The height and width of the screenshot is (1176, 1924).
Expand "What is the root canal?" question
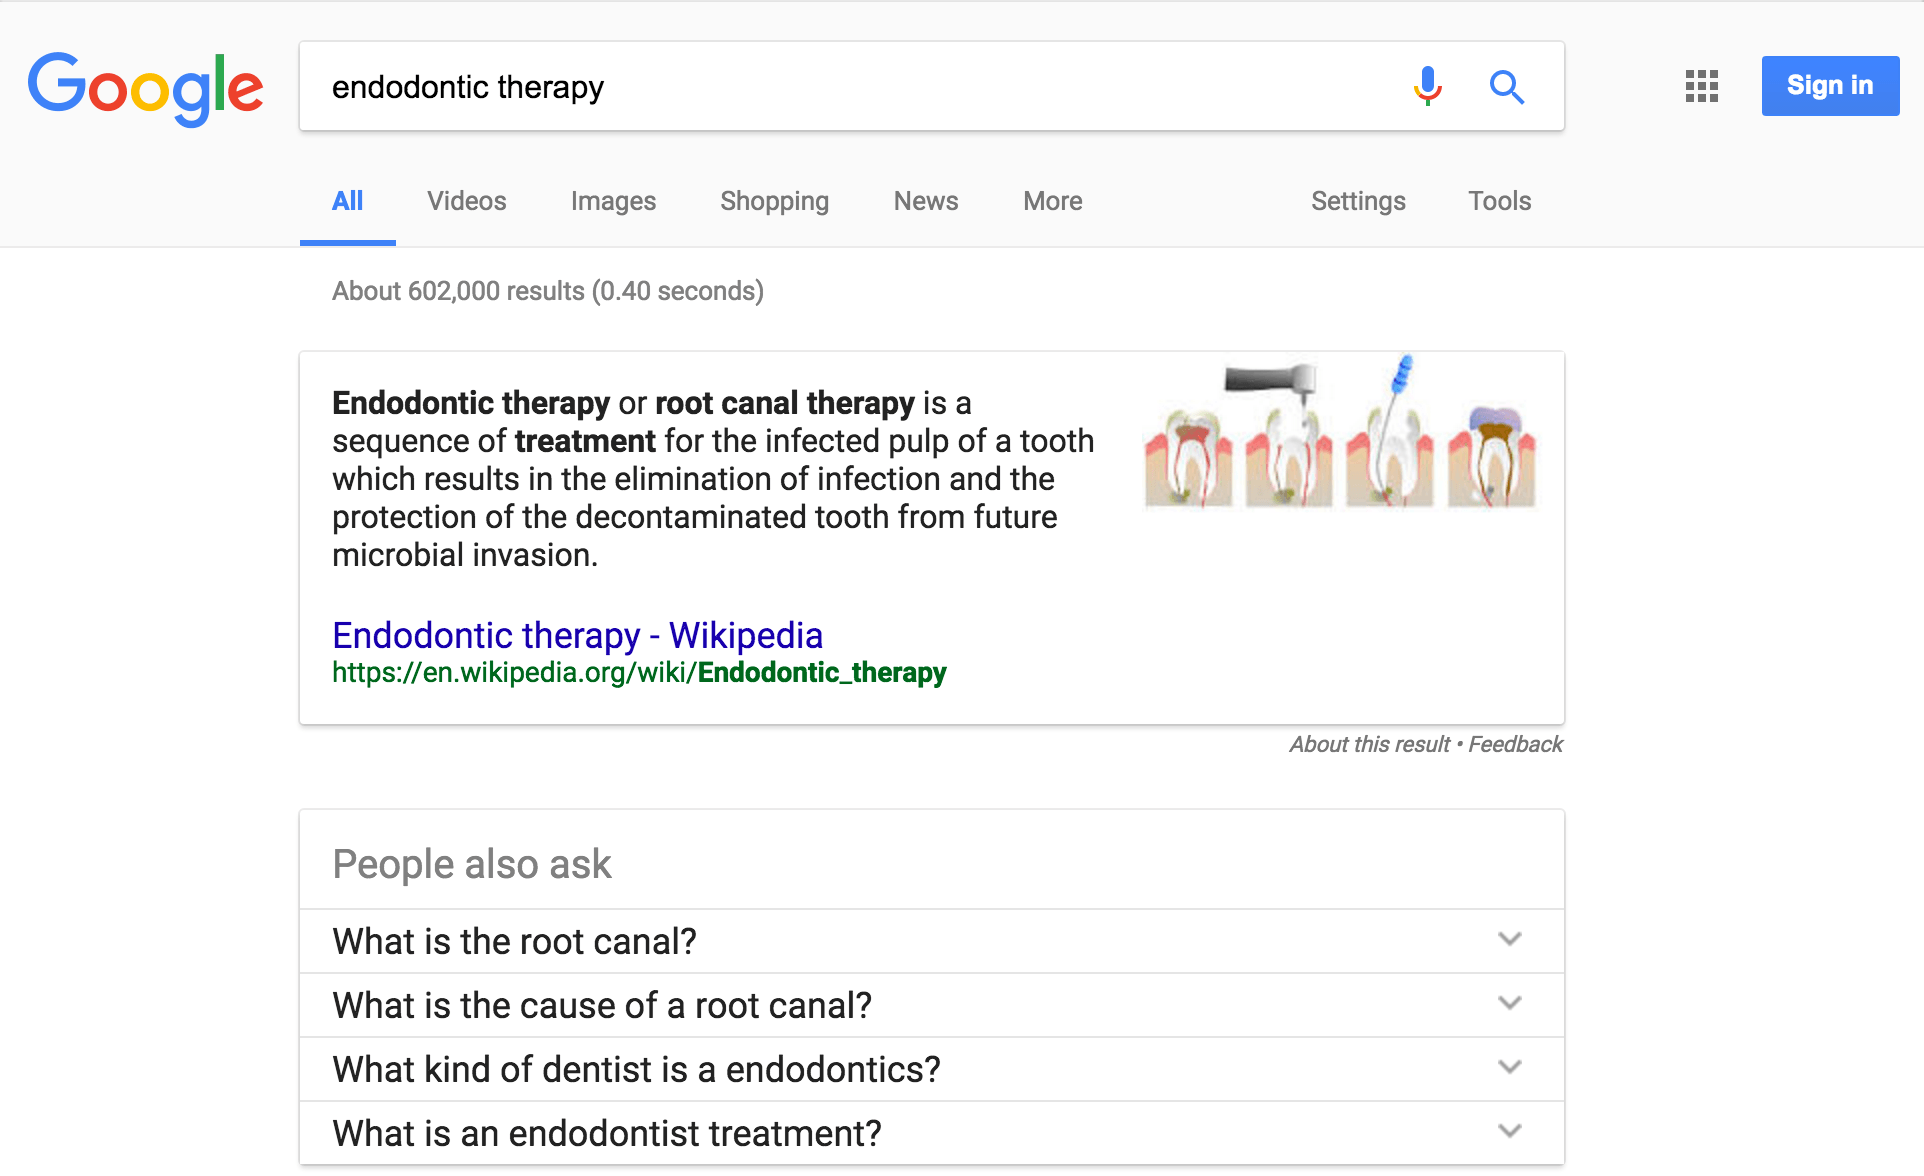tap(932, 941)
